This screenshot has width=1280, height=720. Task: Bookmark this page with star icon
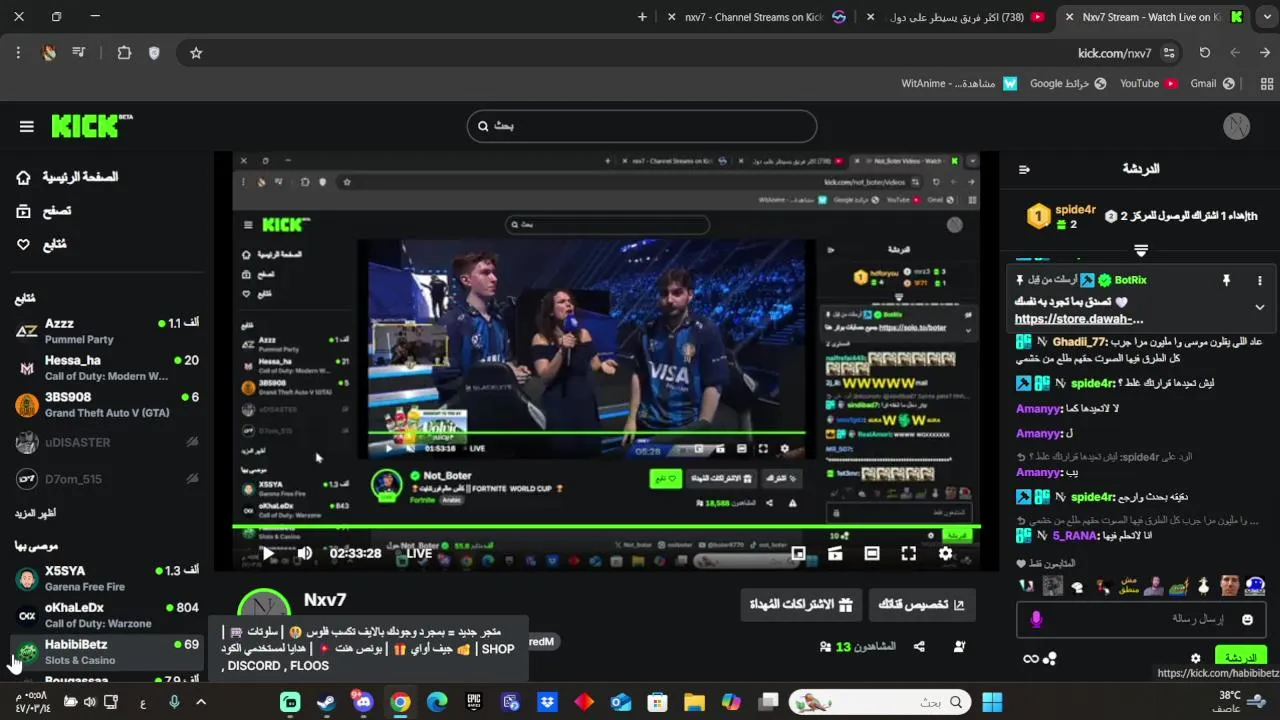pyautogui.click(x=196, y=53)
